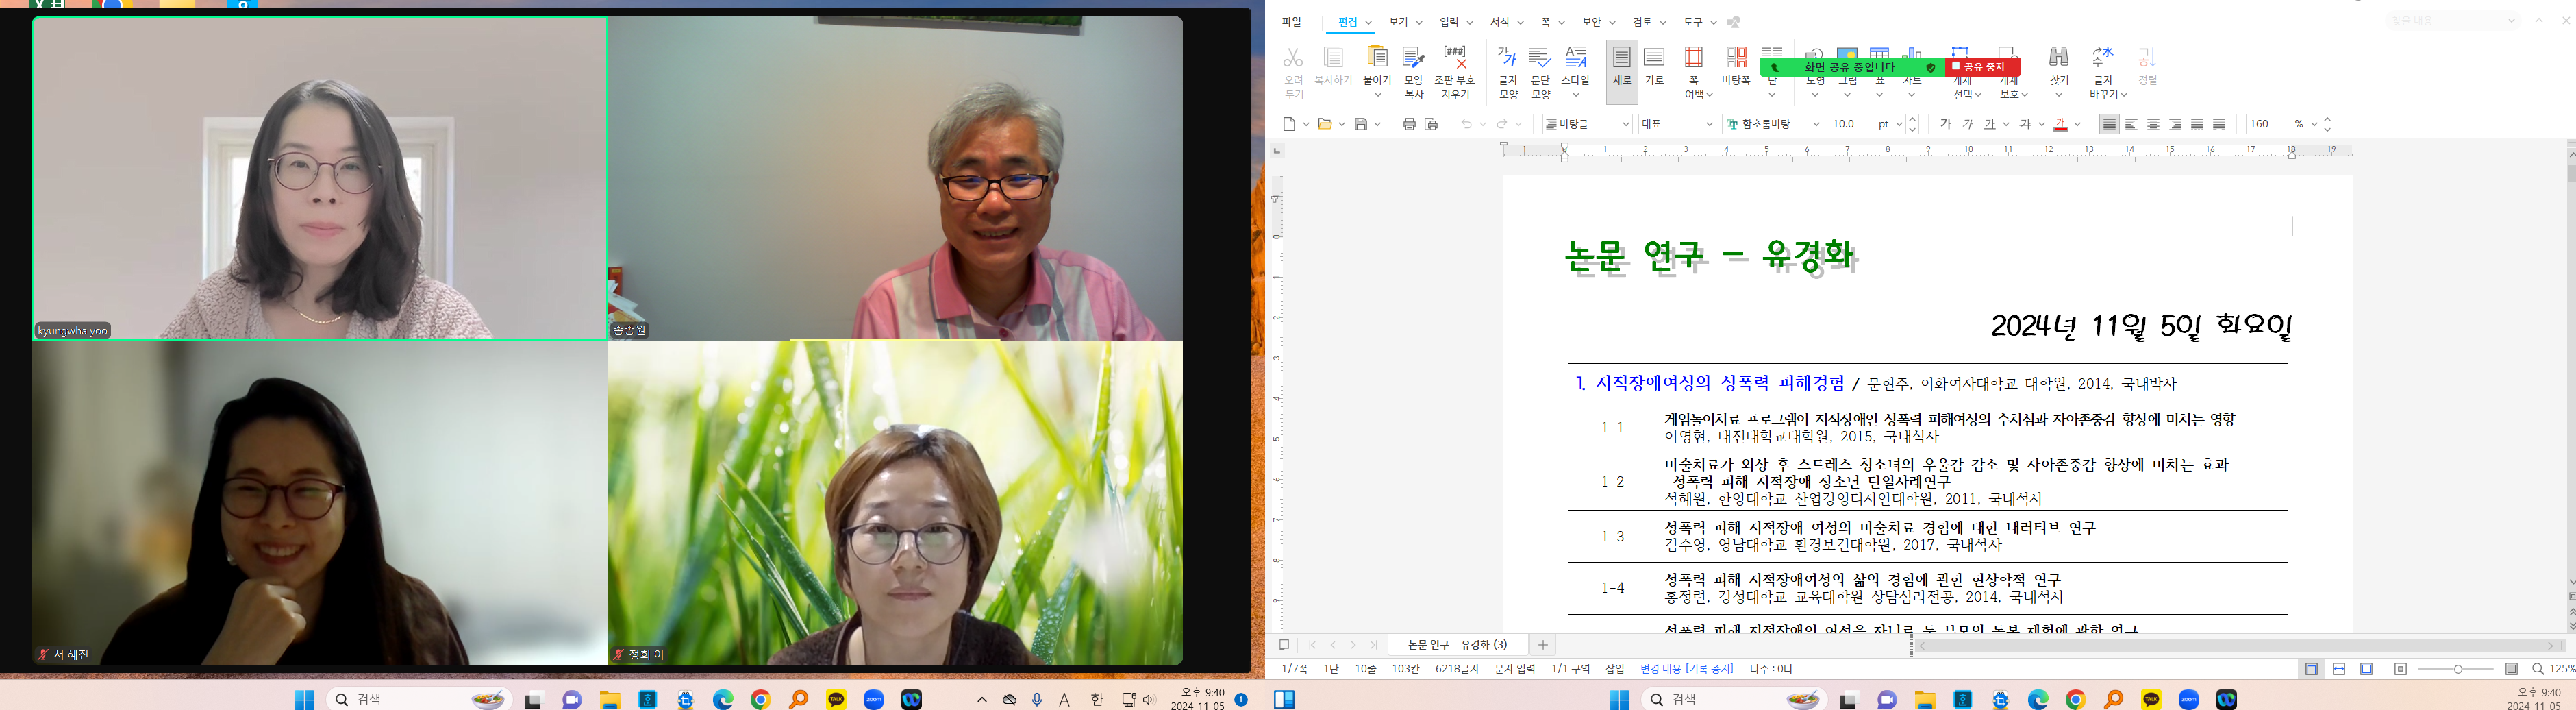Click the print preview icon
The width and height of the screenshot is (2576, 710).
(1431, 124)
